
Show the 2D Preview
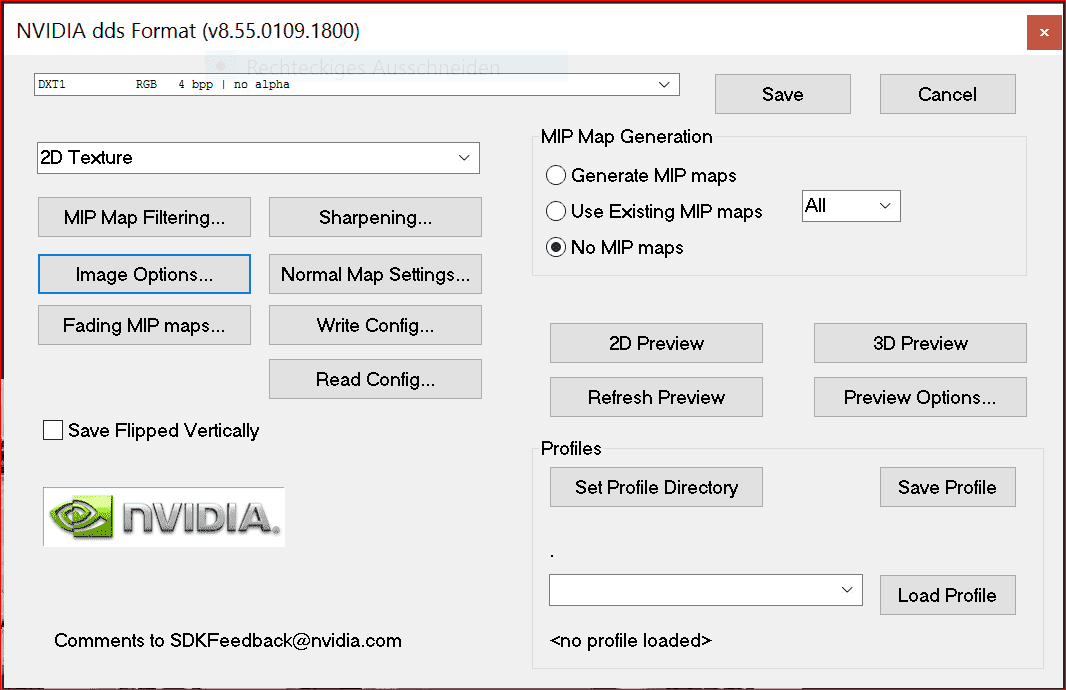(656, 343)
